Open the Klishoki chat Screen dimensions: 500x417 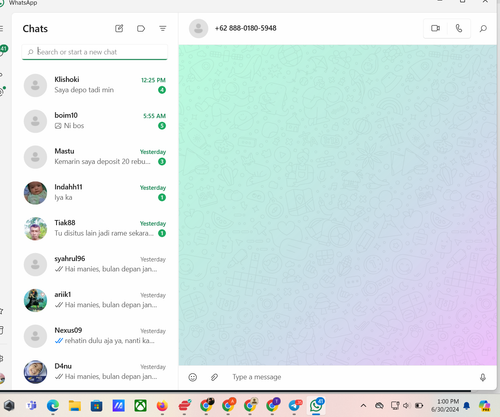click(x=95, y=85)
